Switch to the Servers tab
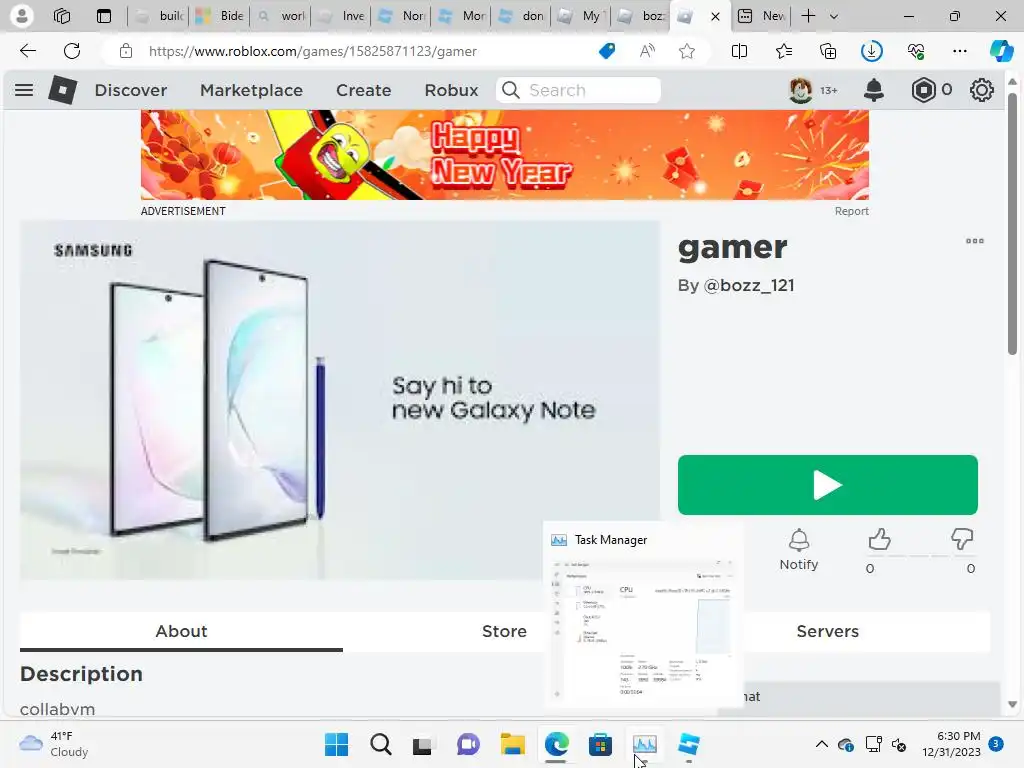The width and height of the screenshot is (1024, 768). [x=827, y=632]
